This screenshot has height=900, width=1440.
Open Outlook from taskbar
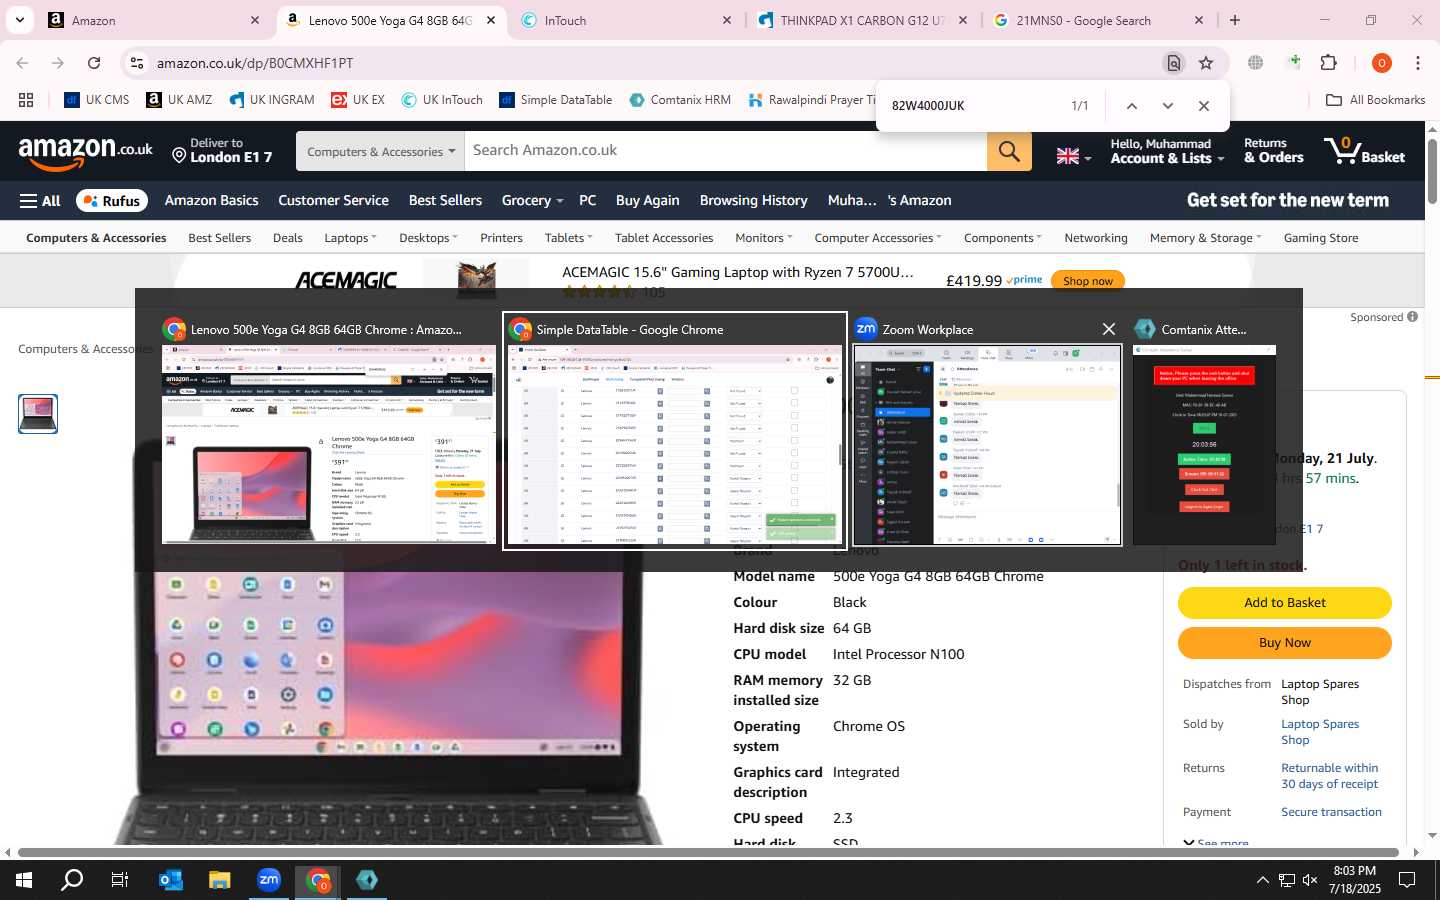[x=170, y=880]
